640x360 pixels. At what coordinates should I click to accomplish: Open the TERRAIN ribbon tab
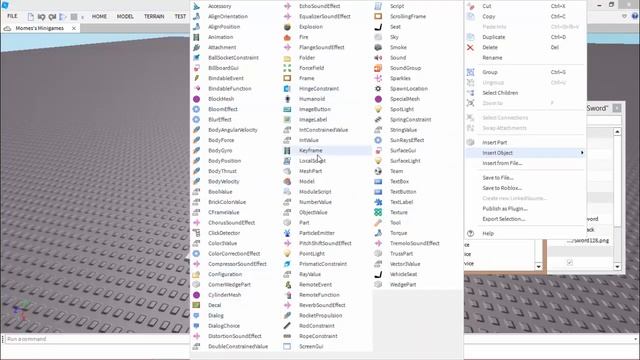[x=154, y=16]
